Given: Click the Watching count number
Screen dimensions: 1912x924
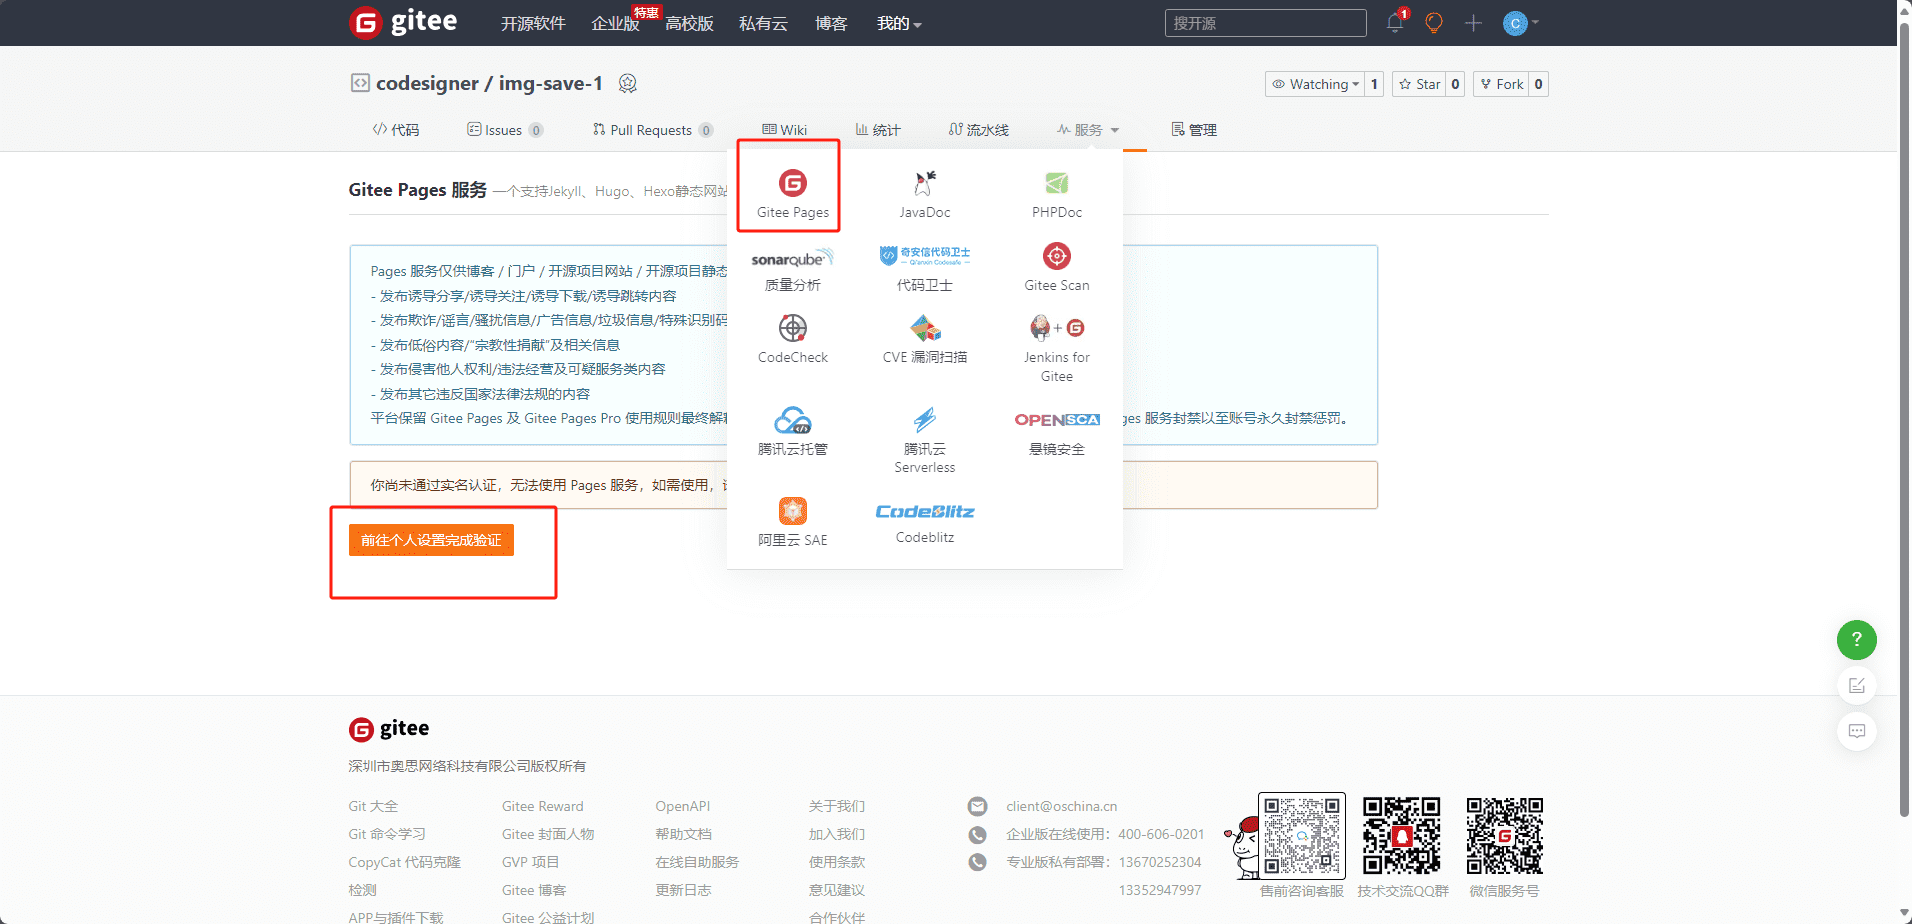Looking at the screenshot, I should tap(1374, 84).
